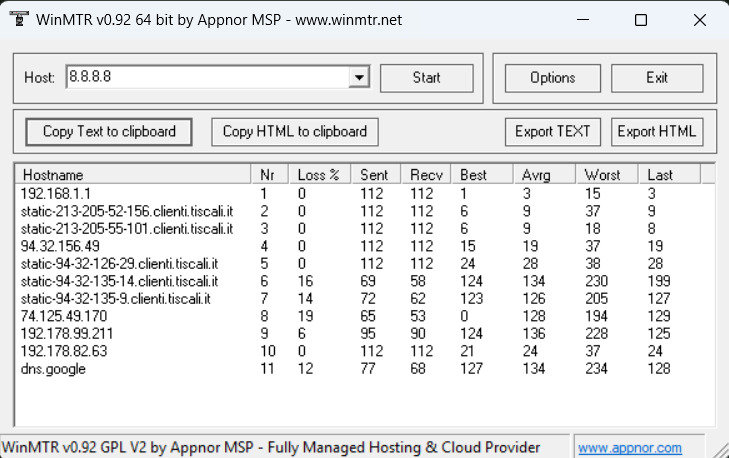Viewport: 729px width, 458px height.
Task: Click the Last column header
Action: pyautogui.click(x=669, y=175)
